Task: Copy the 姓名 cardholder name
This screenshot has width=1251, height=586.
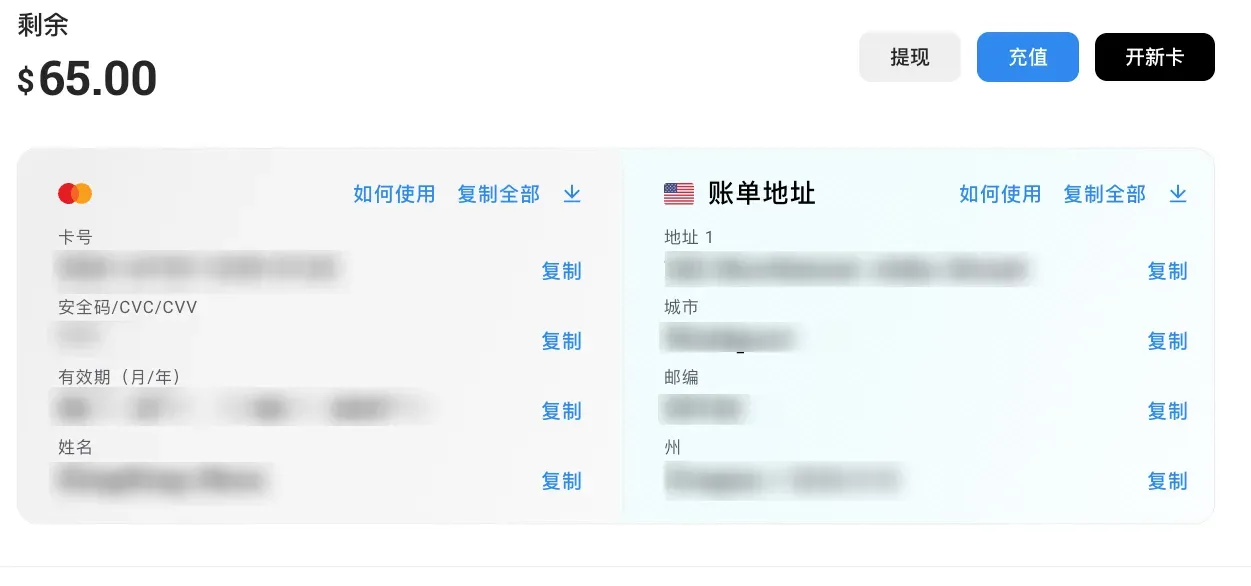Action: tap(563, 481)
